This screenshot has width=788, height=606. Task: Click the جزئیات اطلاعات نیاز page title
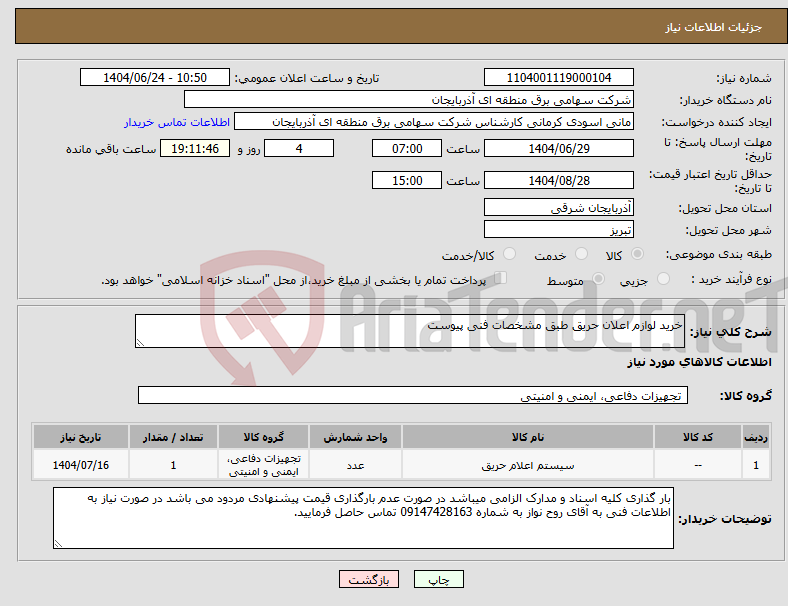pyautogui.click(x=714, y=27)
